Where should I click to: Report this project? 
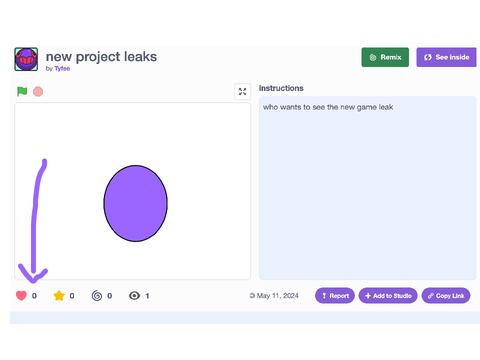(x=335, y=296)
